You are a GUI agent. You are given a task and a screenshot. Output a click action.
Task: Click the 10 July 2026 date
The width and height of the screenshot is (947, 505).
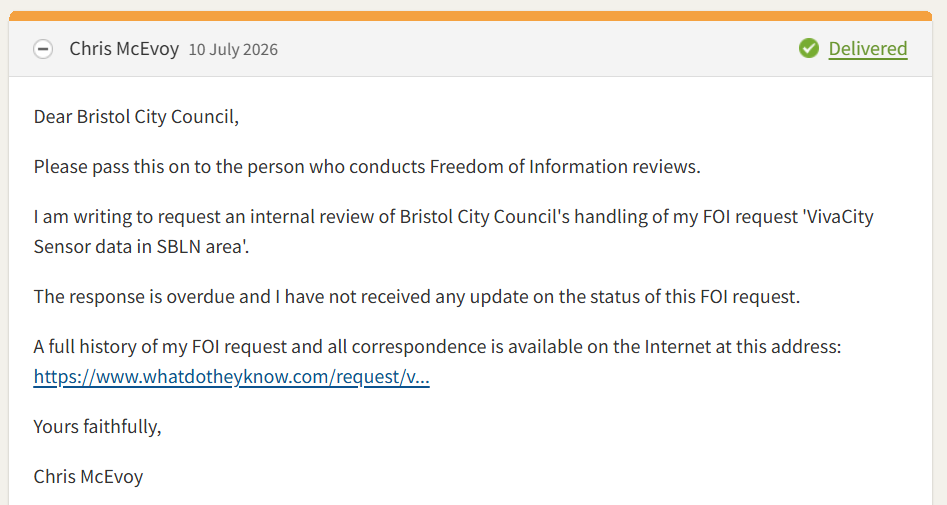[233, 50]
